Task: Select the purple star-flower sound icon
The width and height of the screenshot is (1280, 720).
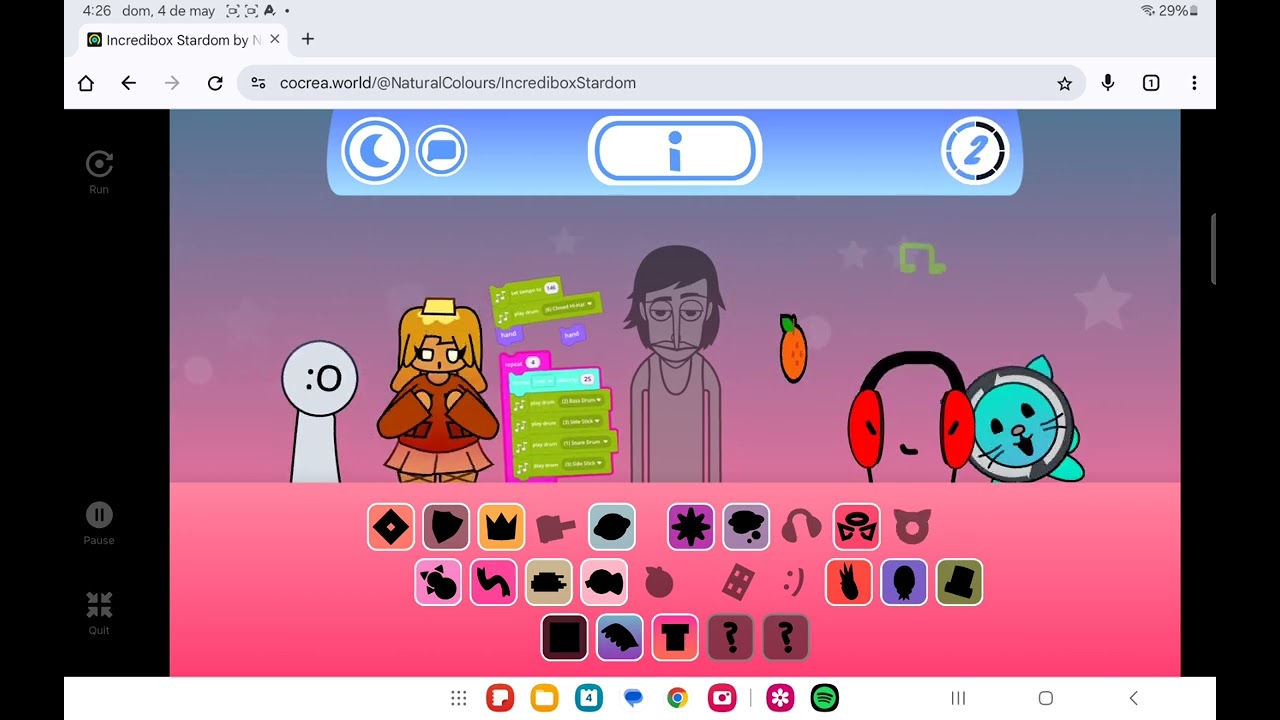Action: click(x=691, y=527)
